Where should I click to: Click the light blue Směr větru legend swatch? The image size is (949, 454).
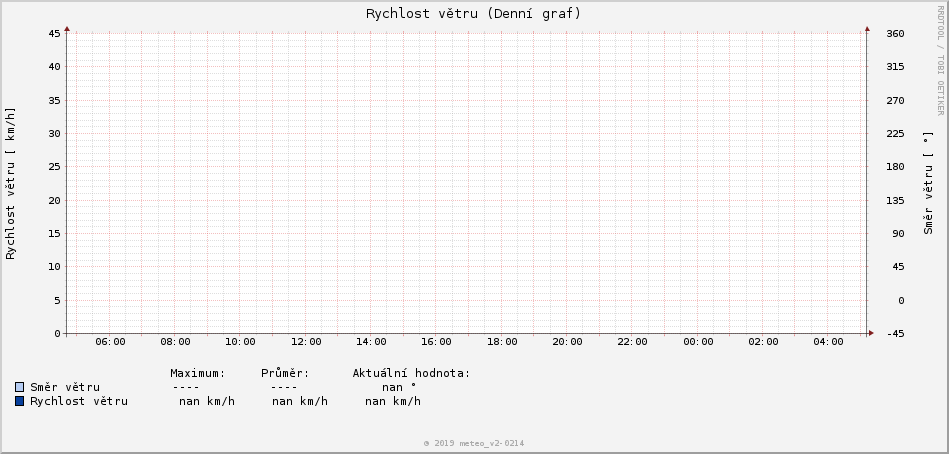point(20,387)
